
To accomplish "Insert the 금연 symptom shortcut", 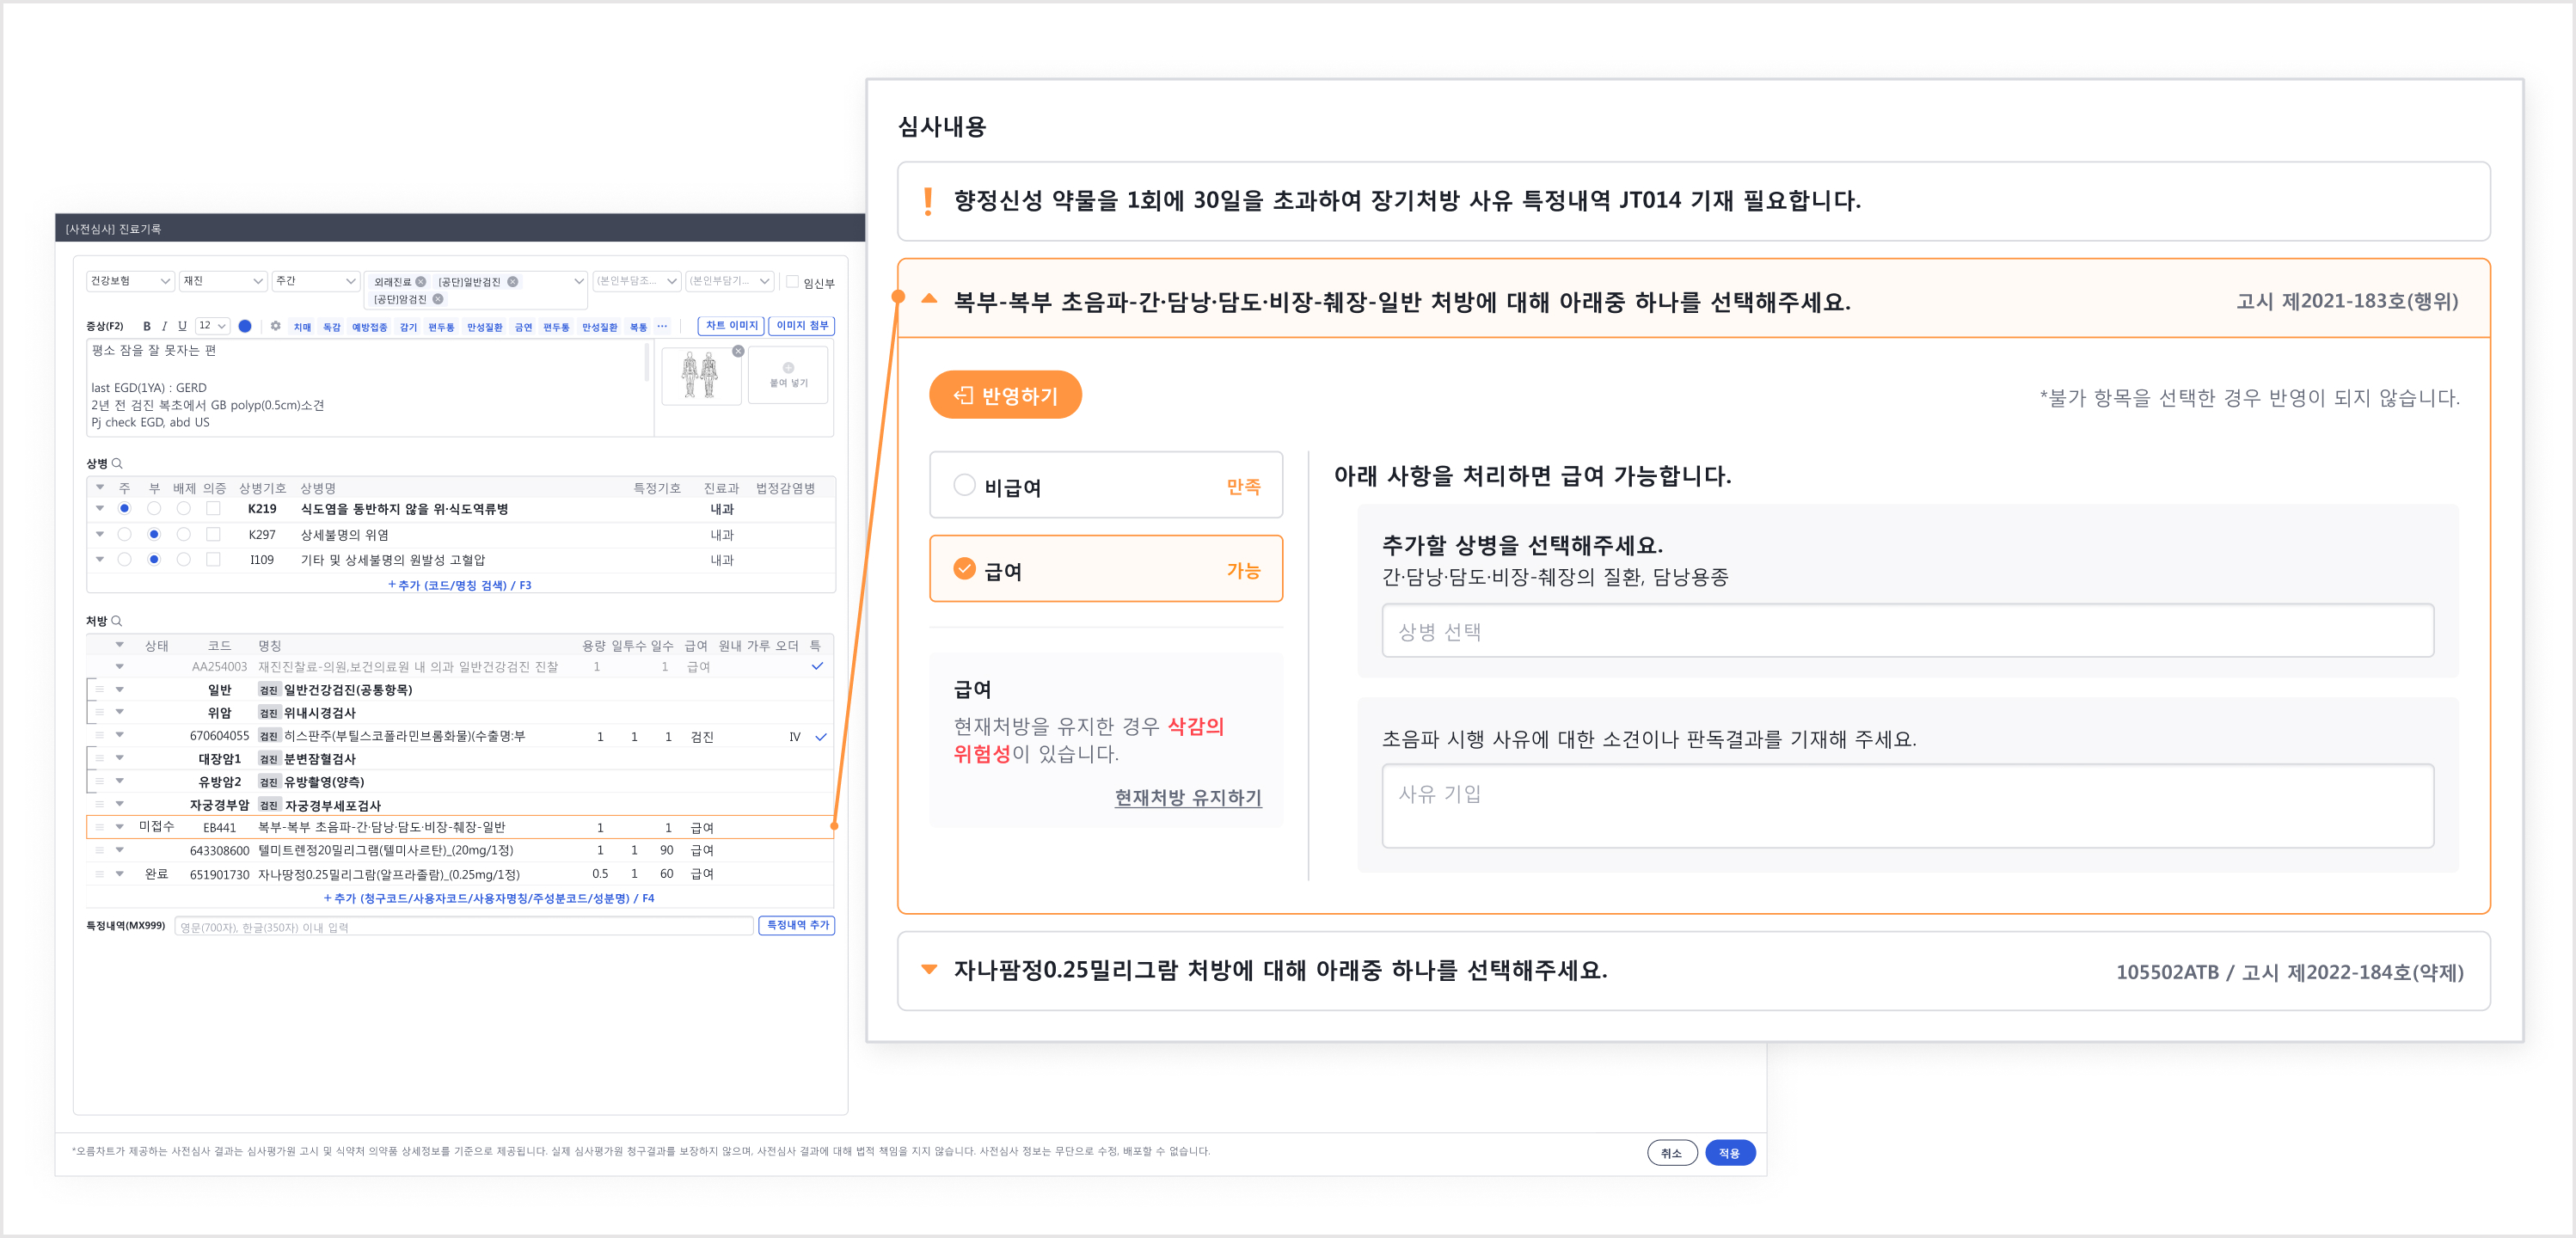I will [x=523, y=327].
